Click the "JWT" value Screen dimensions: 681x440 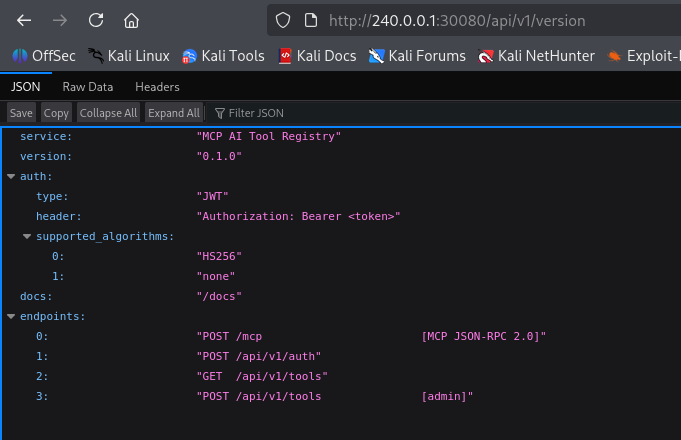point(213,196)
